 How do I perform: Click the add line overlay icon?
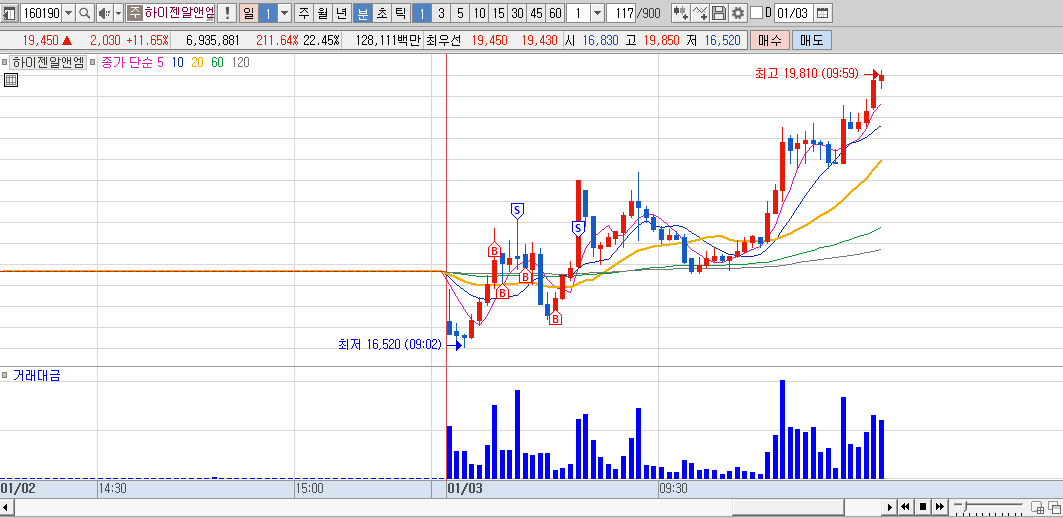click(x=700, y=13)
